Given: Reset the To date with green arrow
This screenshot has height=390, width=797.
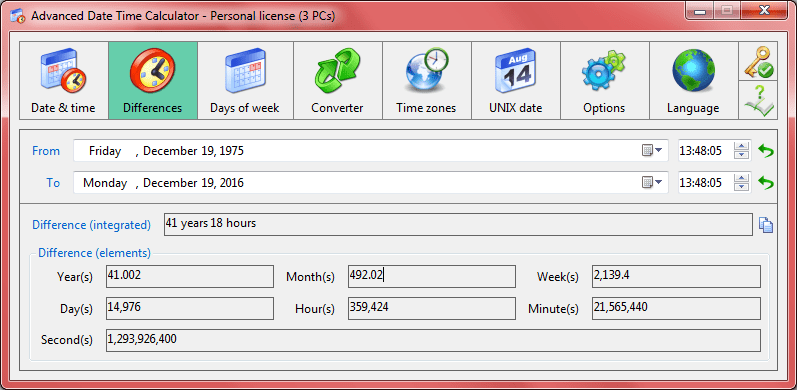Looking at the screenshot, I should pyautogui.click(x=765, y=183).
